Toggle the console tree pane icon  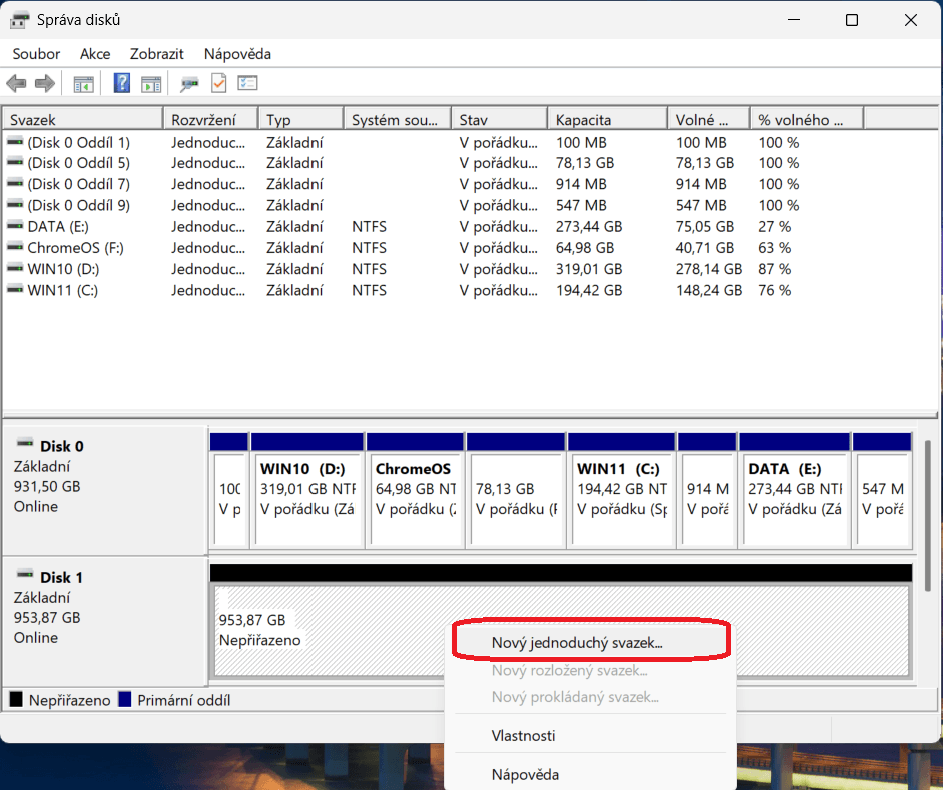point(84,84)
